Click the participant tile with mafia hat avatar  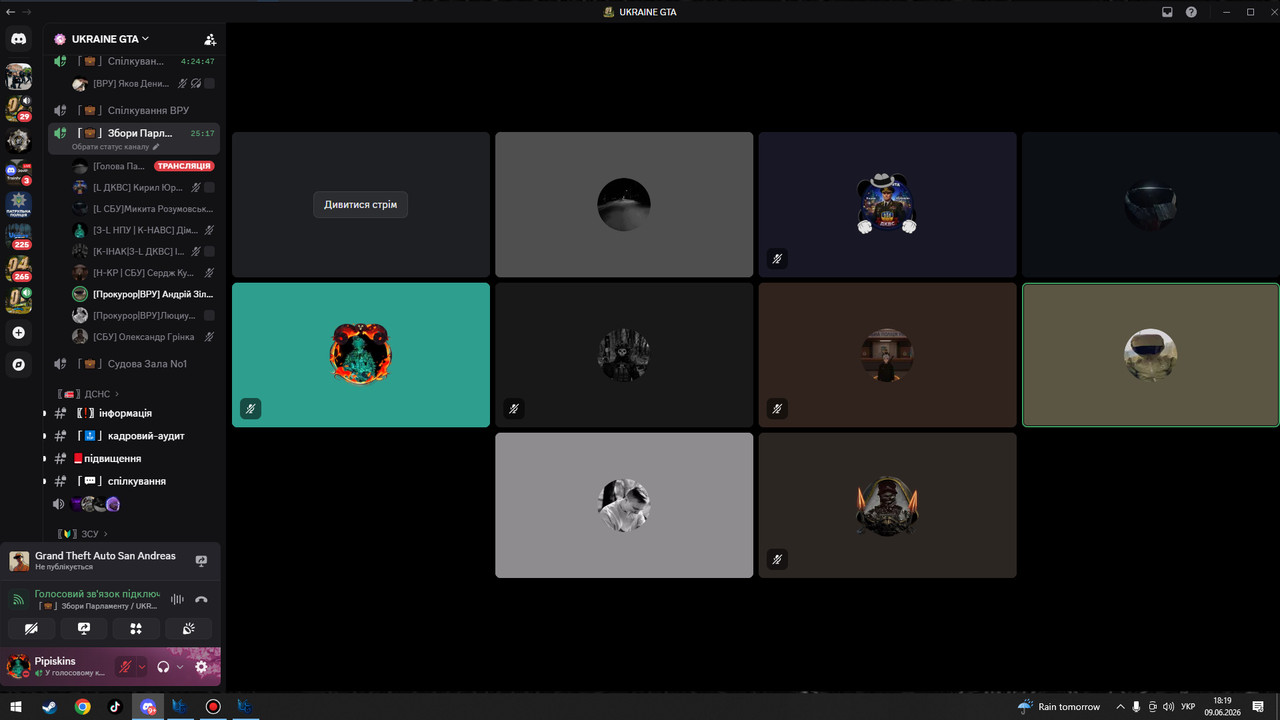[x=887, y=205]
